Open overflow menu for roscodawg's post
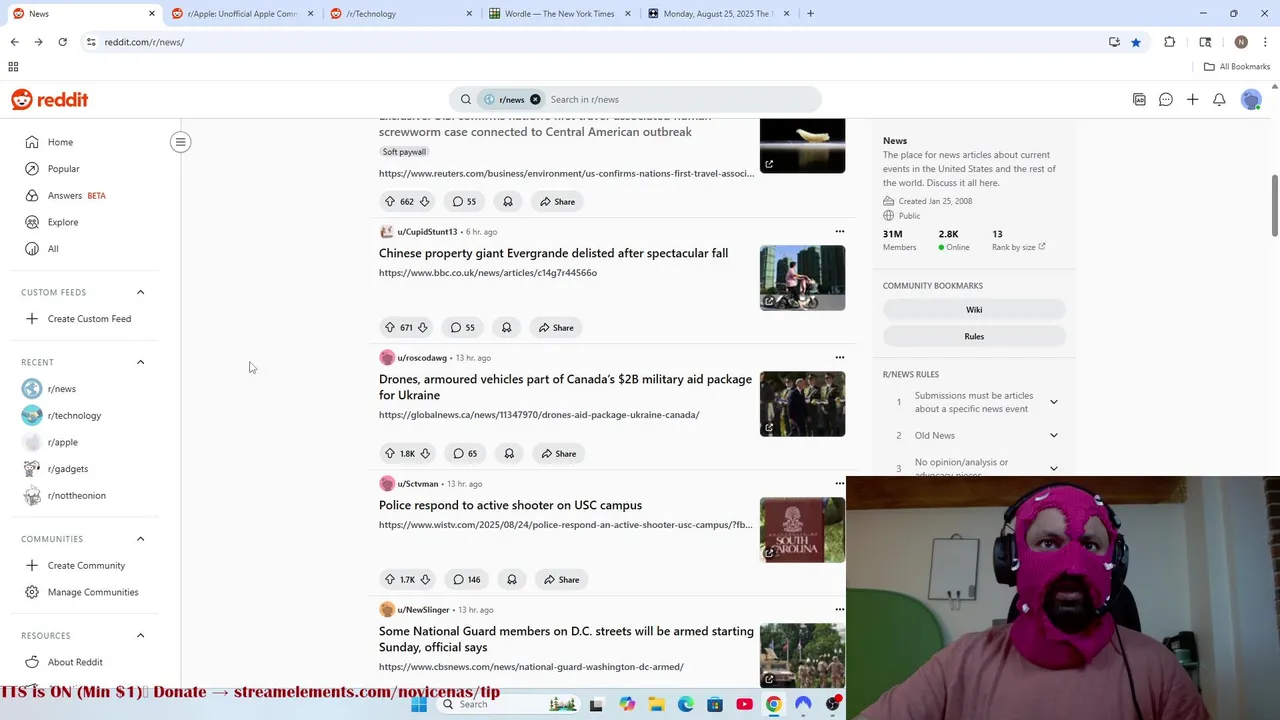The image size is (1280, 720). click(839, 357)
